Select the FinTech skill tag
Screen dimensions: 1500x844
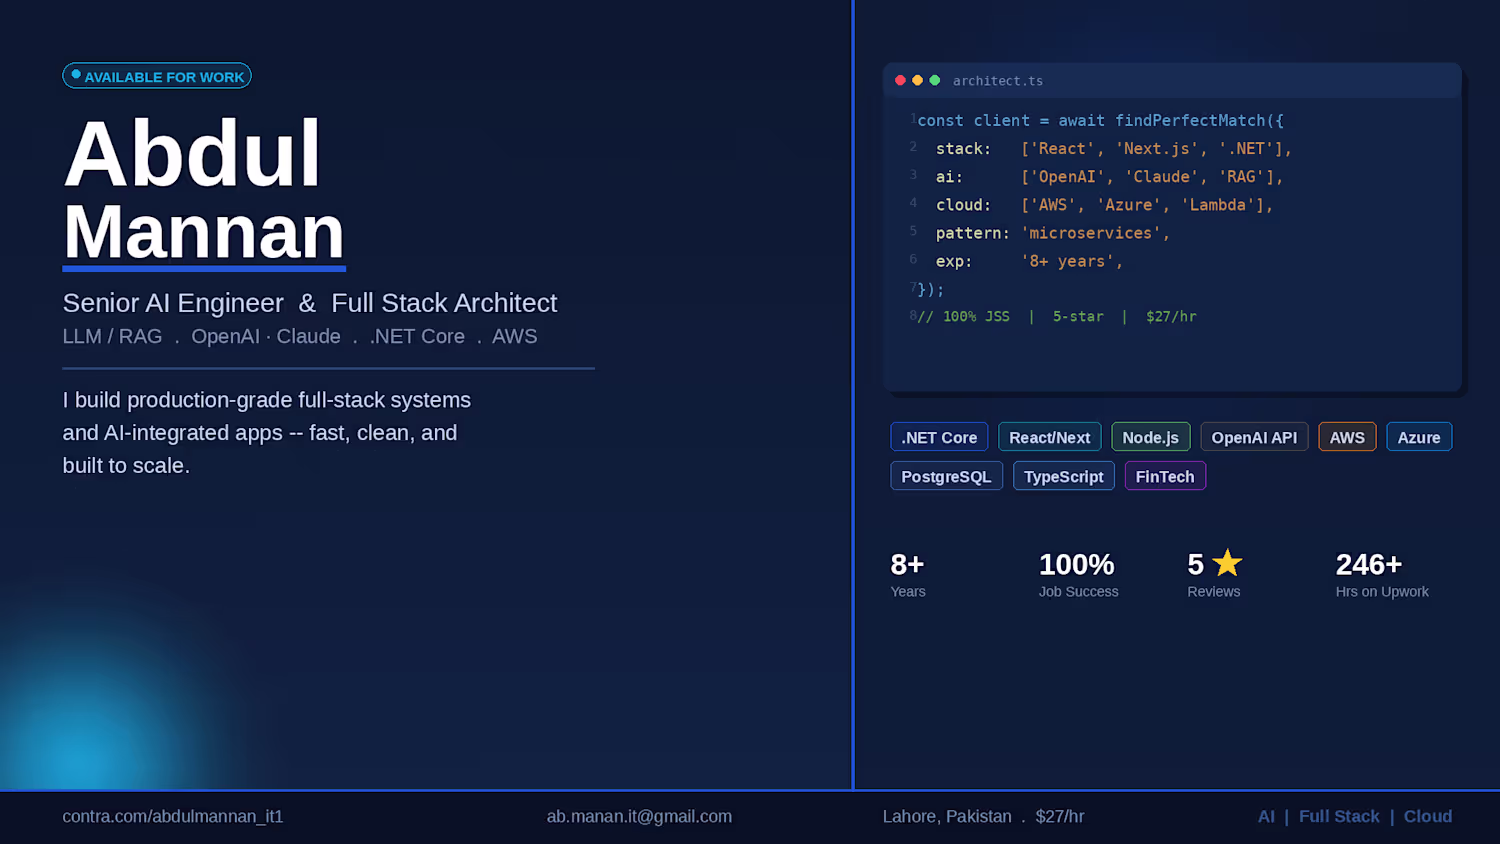(1165, 476)
